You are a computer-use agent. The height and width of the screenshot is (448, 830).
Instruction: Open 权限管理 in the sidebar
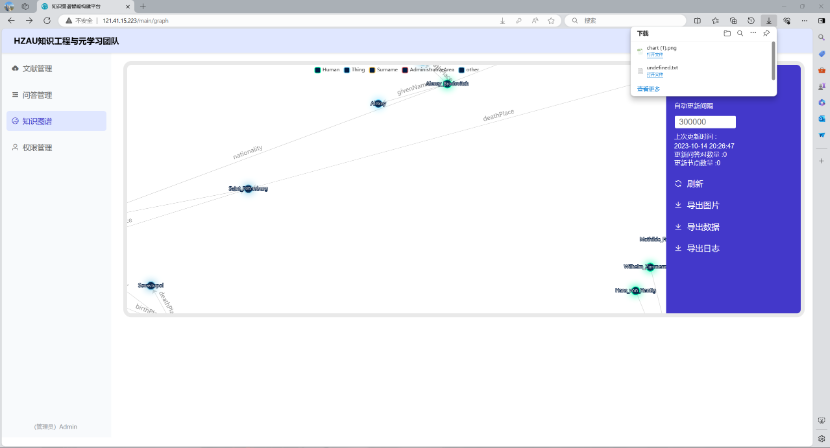click(x=37, y=147)
